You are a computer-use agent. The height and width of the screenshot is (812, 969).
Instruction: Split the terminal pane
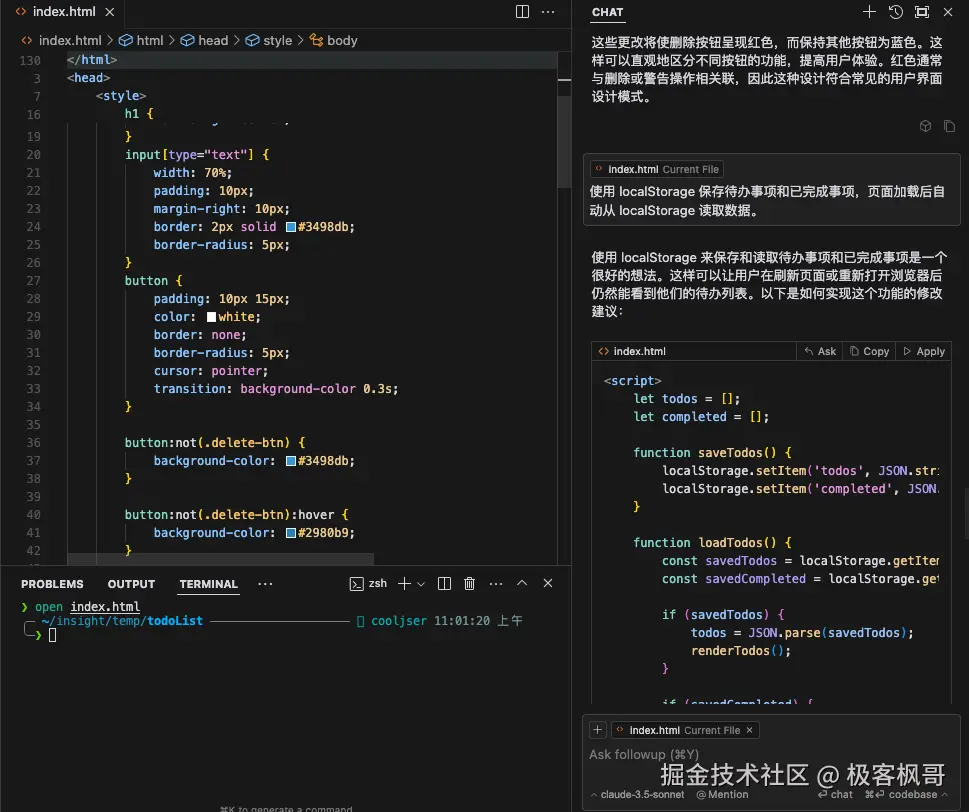point(444,583)
